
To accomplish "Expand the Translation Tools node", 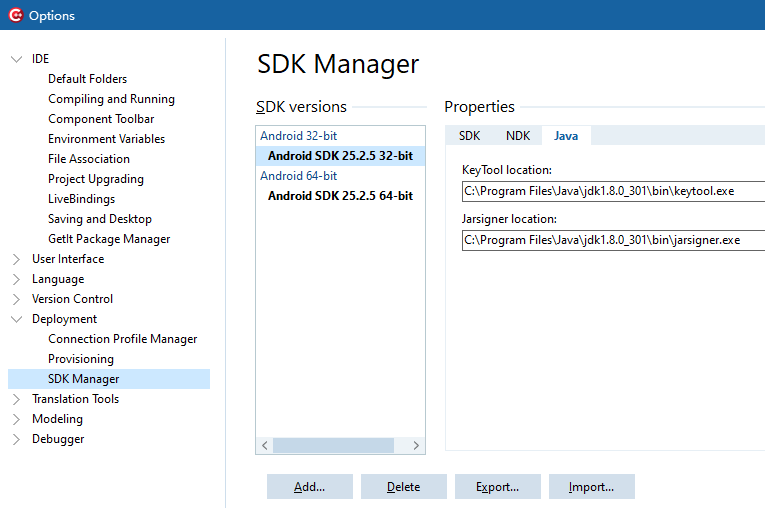I will point(16,399).
